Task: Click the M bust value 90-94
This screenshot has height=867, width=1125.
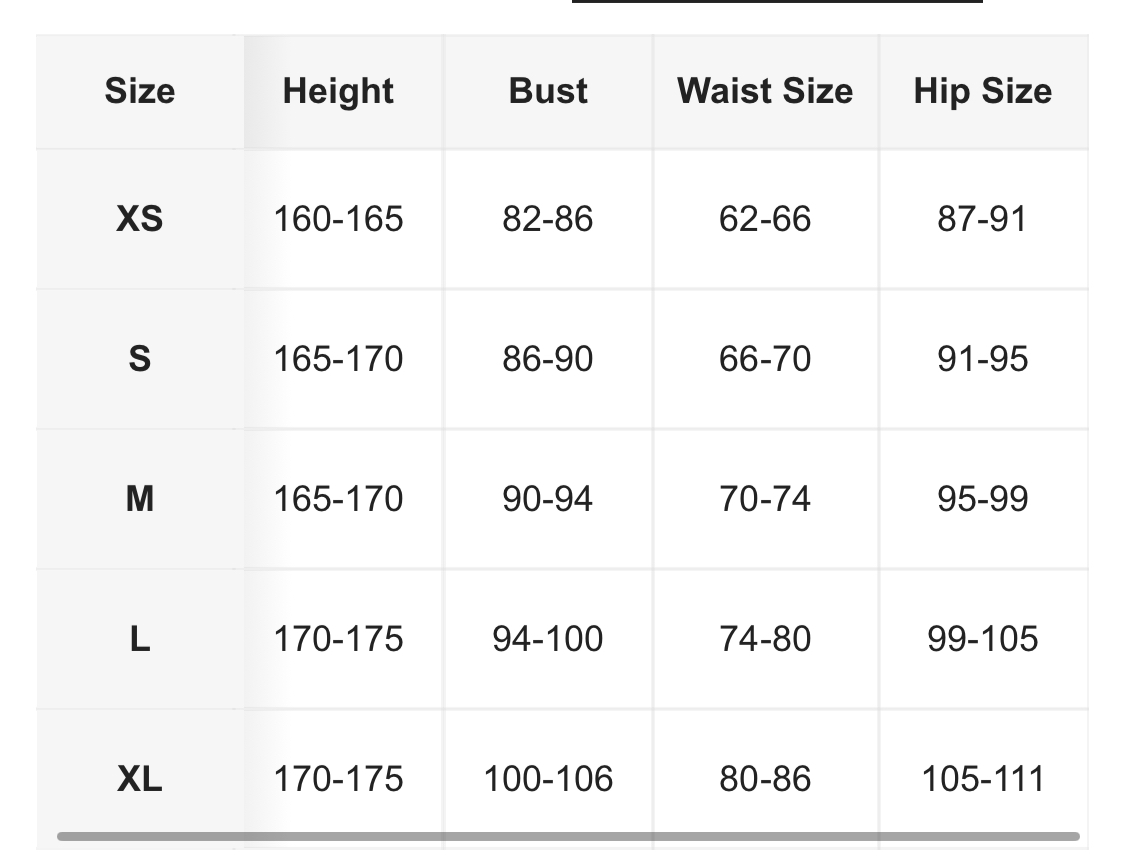Action: pyautogui.click(x=548, y=498)
